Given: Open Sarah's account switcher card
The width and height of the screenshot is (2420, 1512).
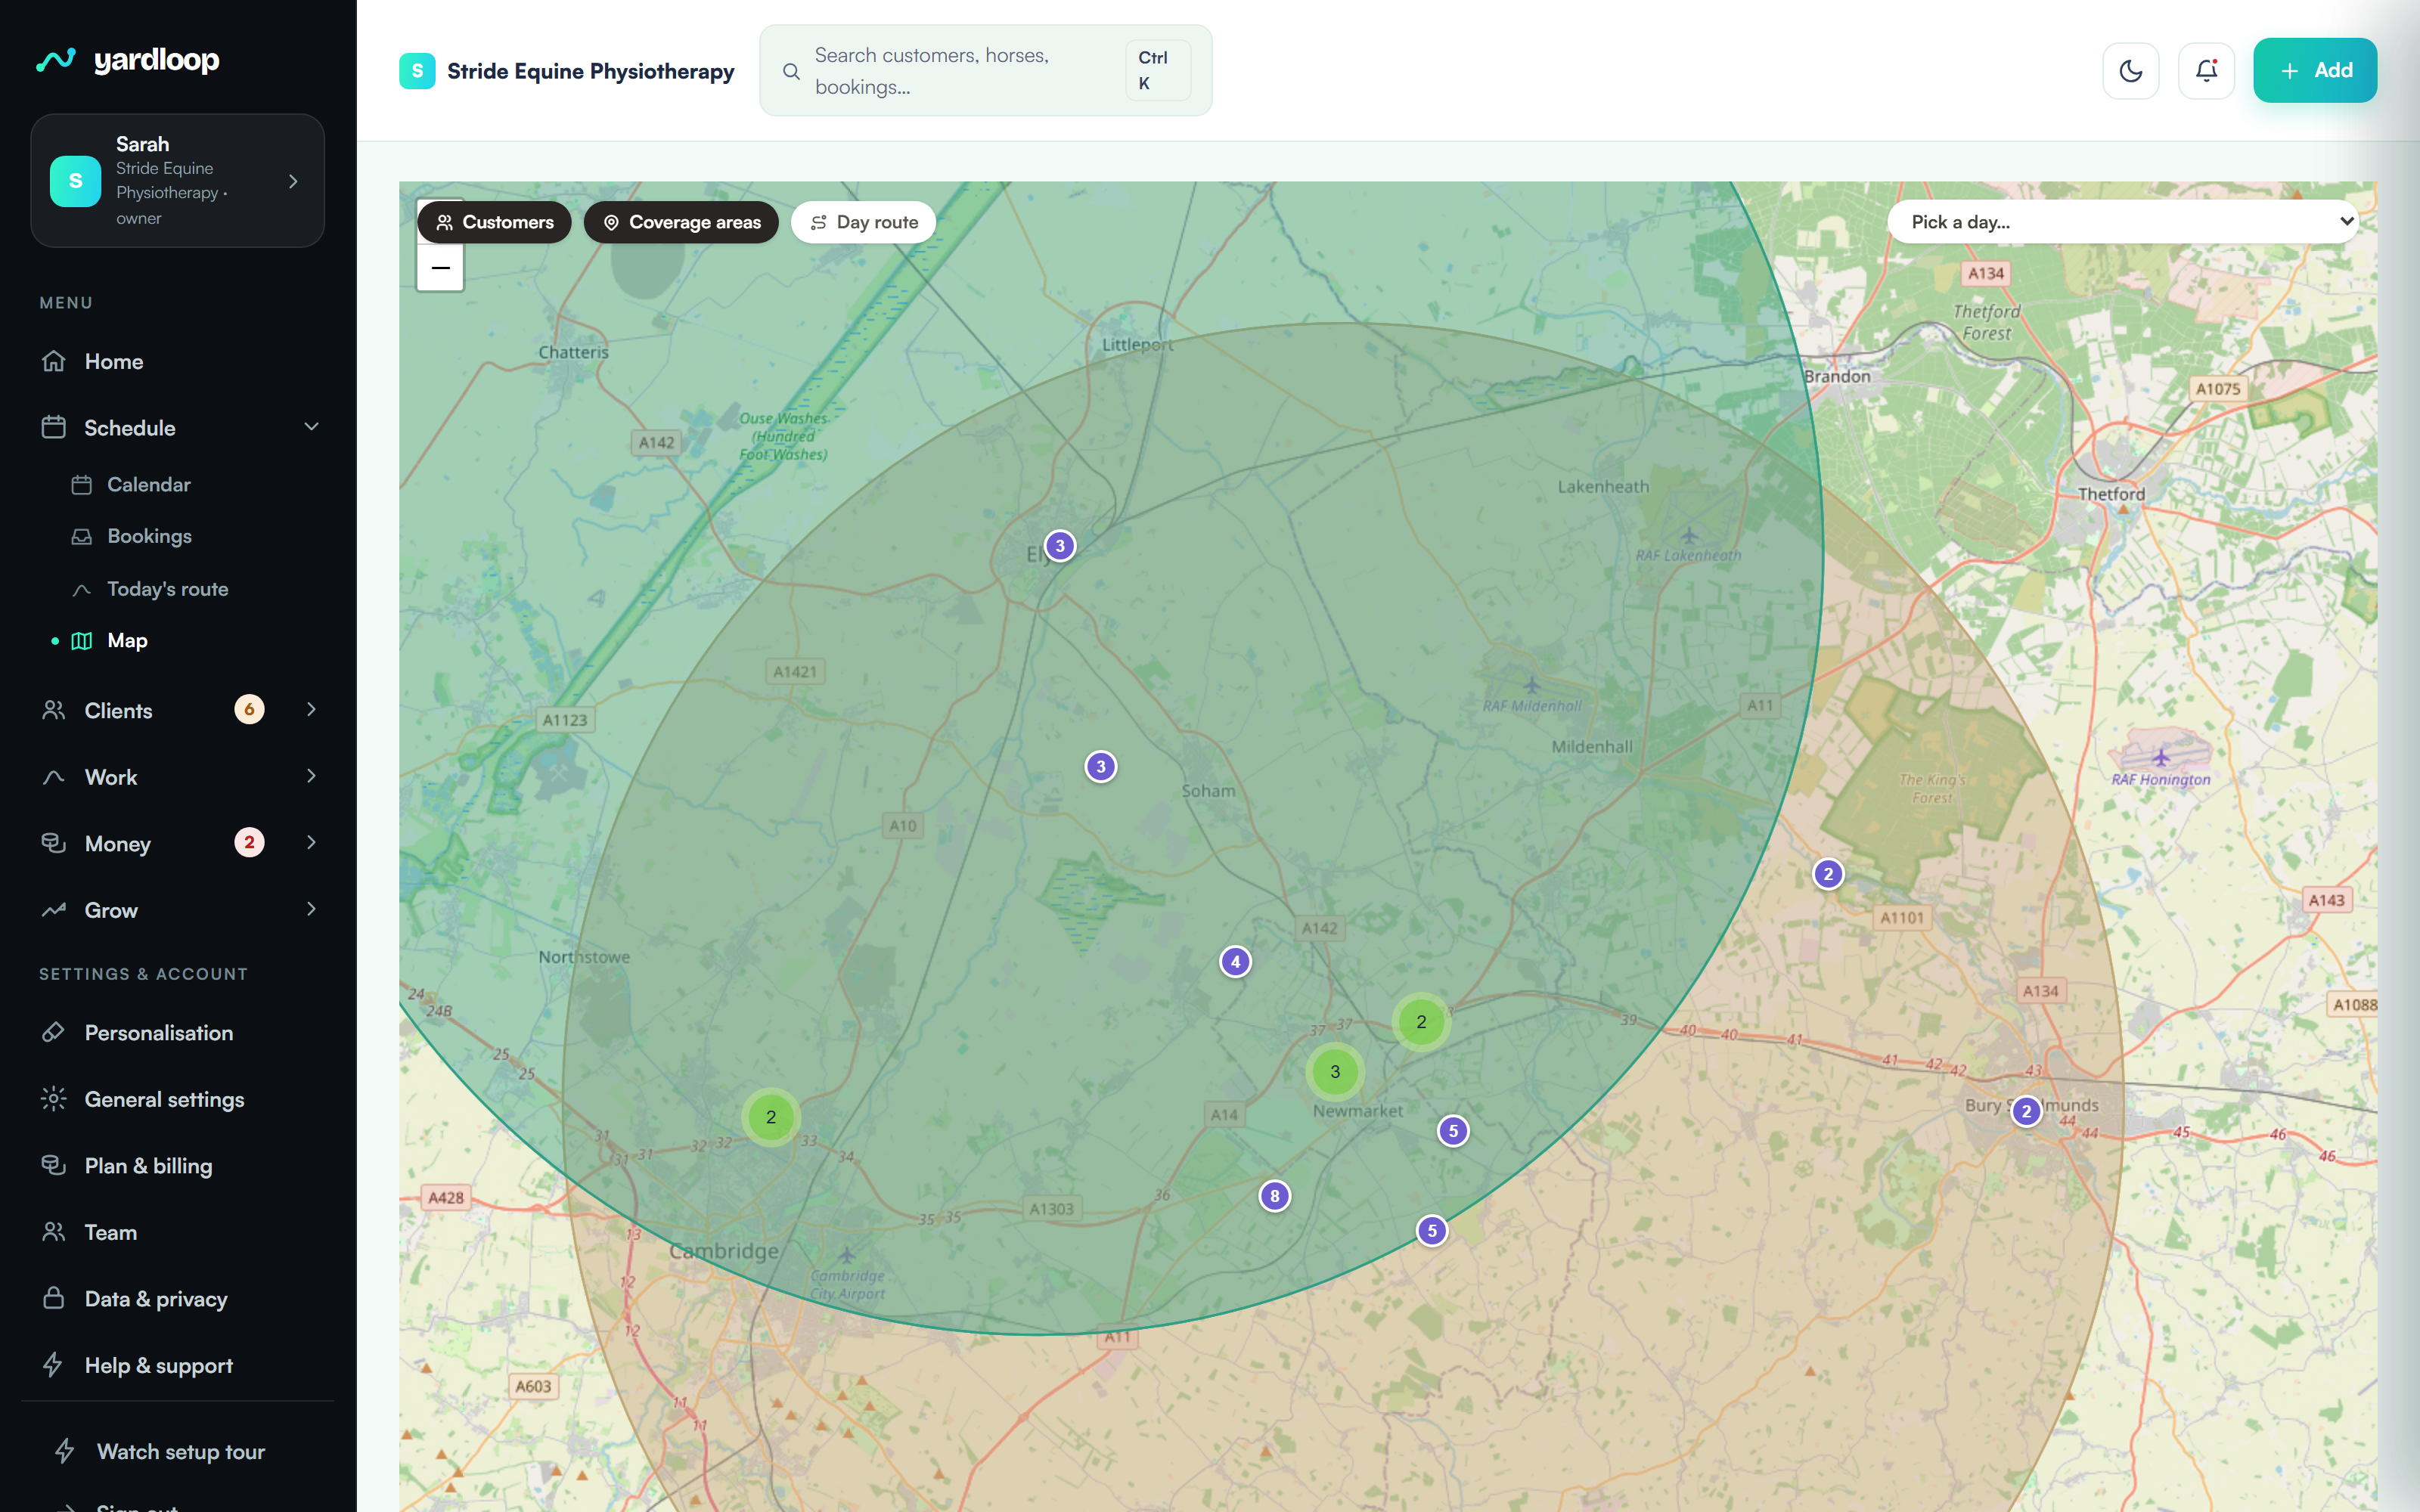Looking at the screenshot, I should tap(177, 181).
